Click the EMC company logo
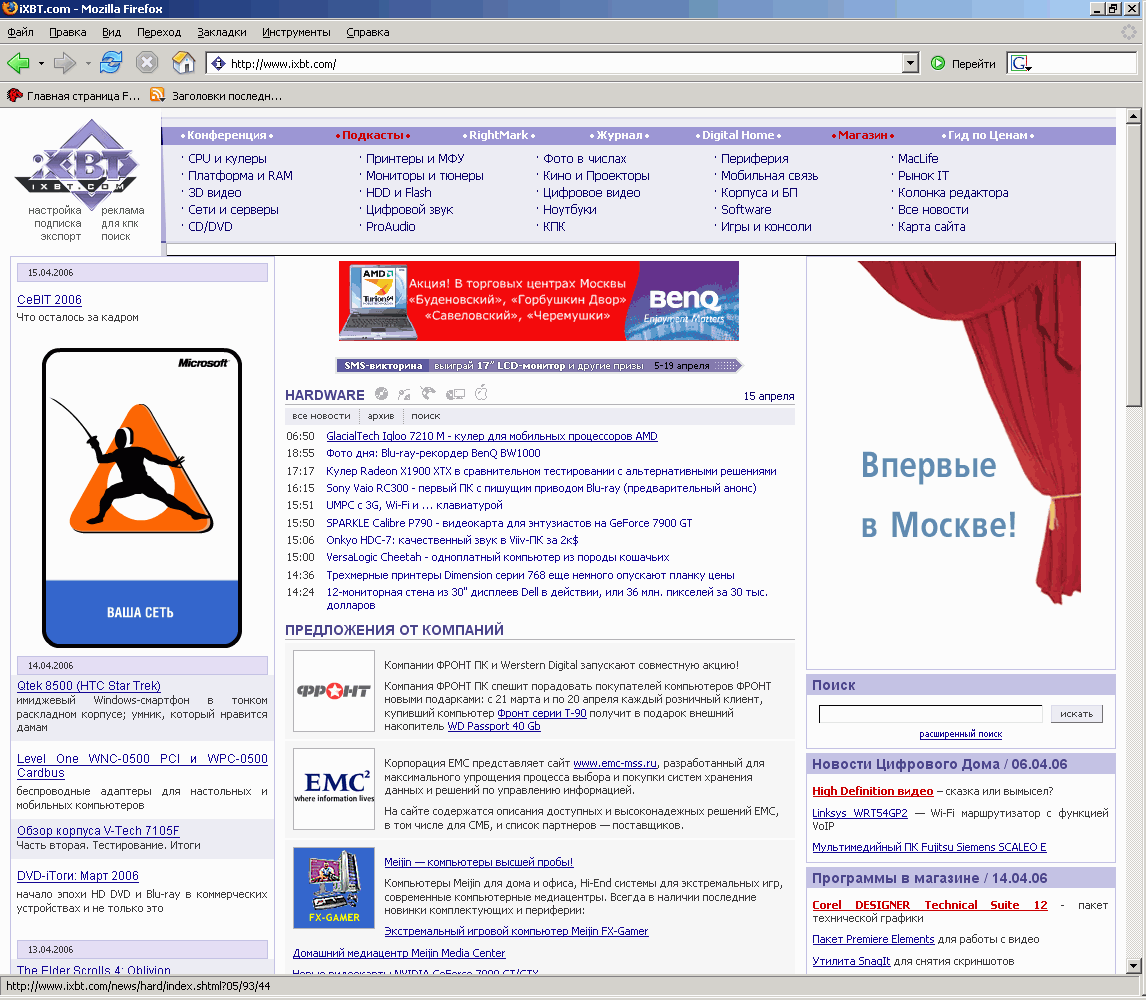The image size is (1146, 1000). (x=334, y=789)
